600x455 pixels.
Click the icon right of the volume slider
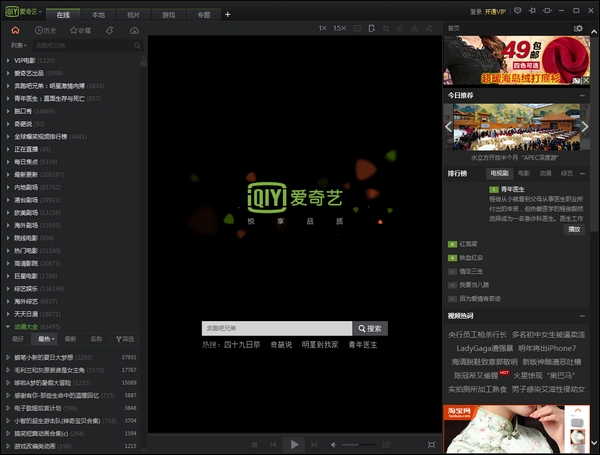click(386, 445)
